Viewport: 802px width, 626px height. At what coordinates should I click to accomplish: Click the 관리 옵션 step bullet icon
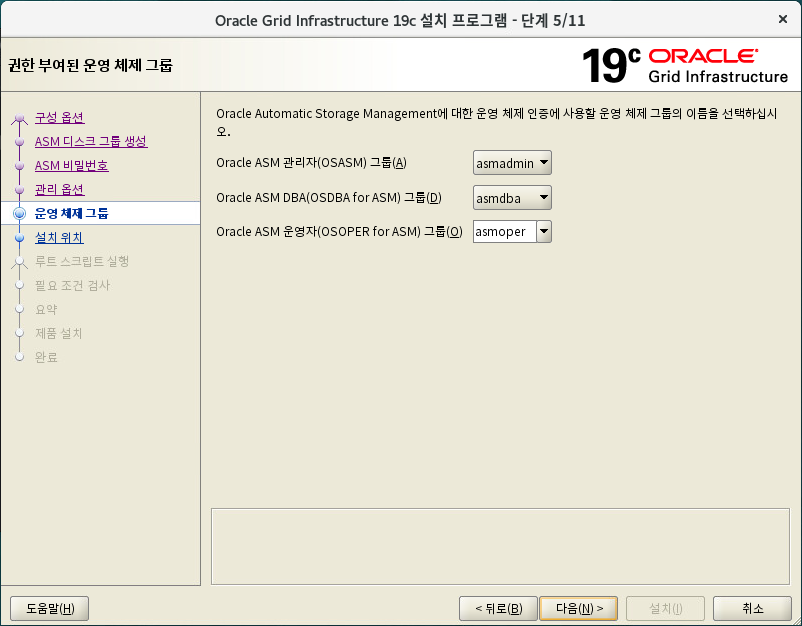(19, 190)
